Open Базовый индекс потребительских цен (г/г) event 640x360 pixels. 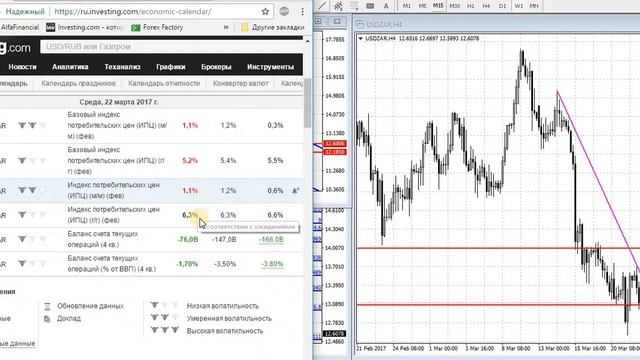pyautogui.click(x=116, y=160)
